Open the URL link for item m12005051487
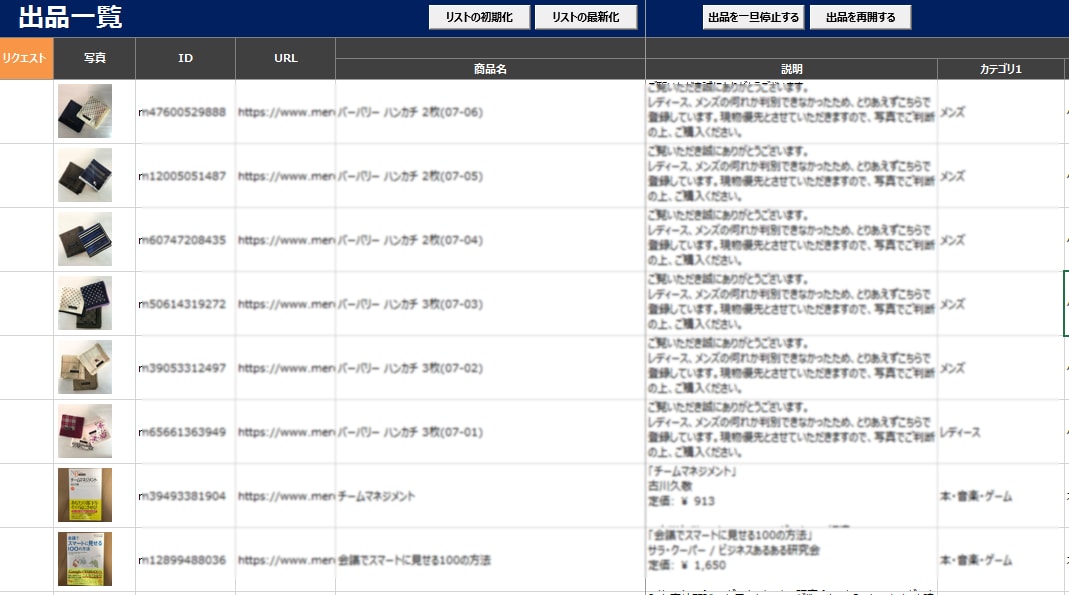 click(286, 176)
